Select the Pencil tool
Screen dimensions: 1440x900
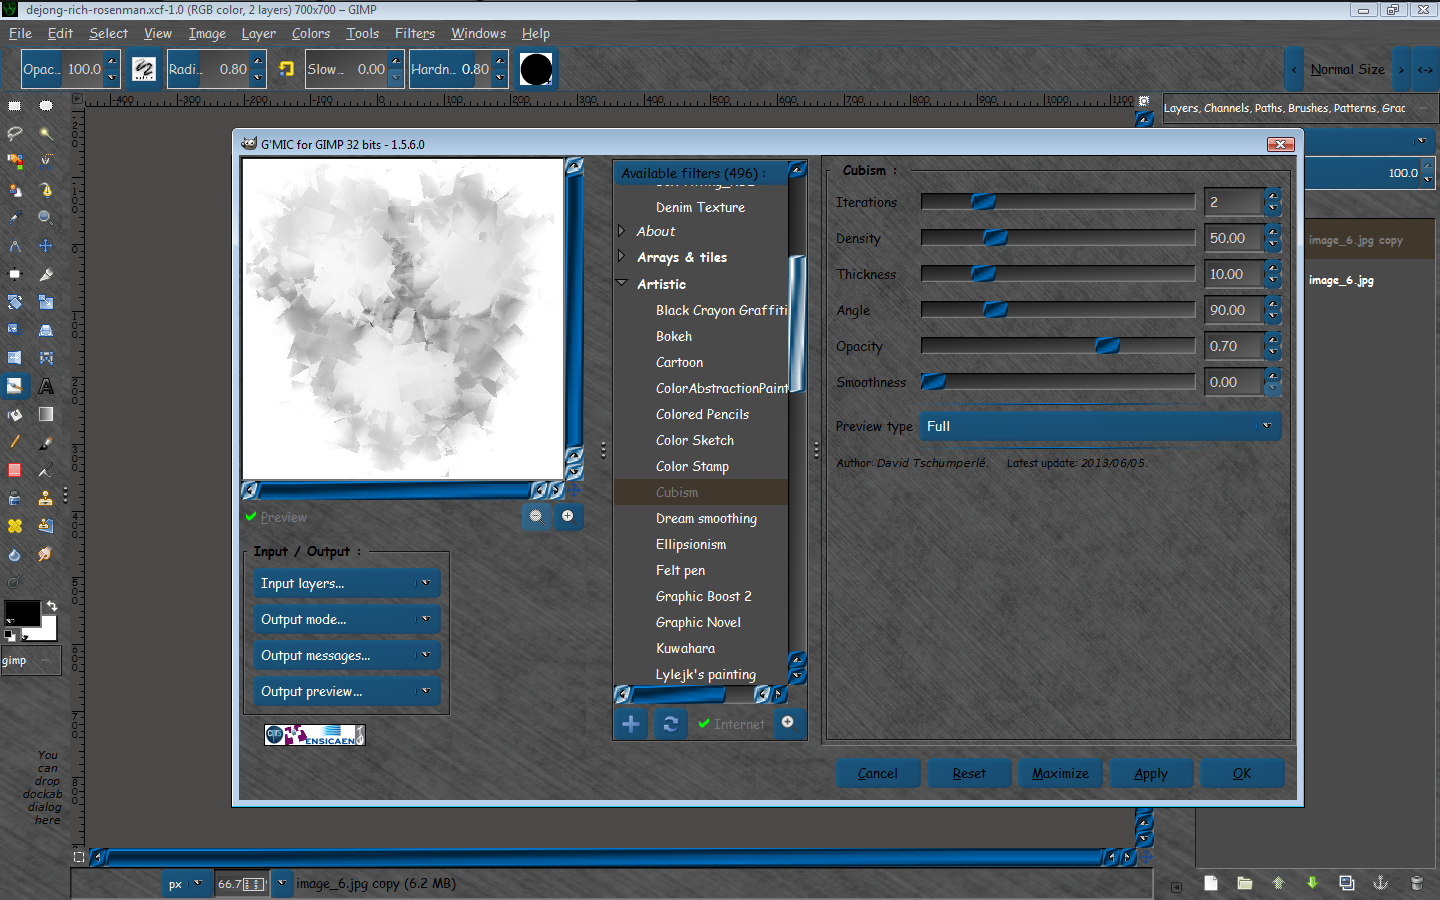(15, 442)
